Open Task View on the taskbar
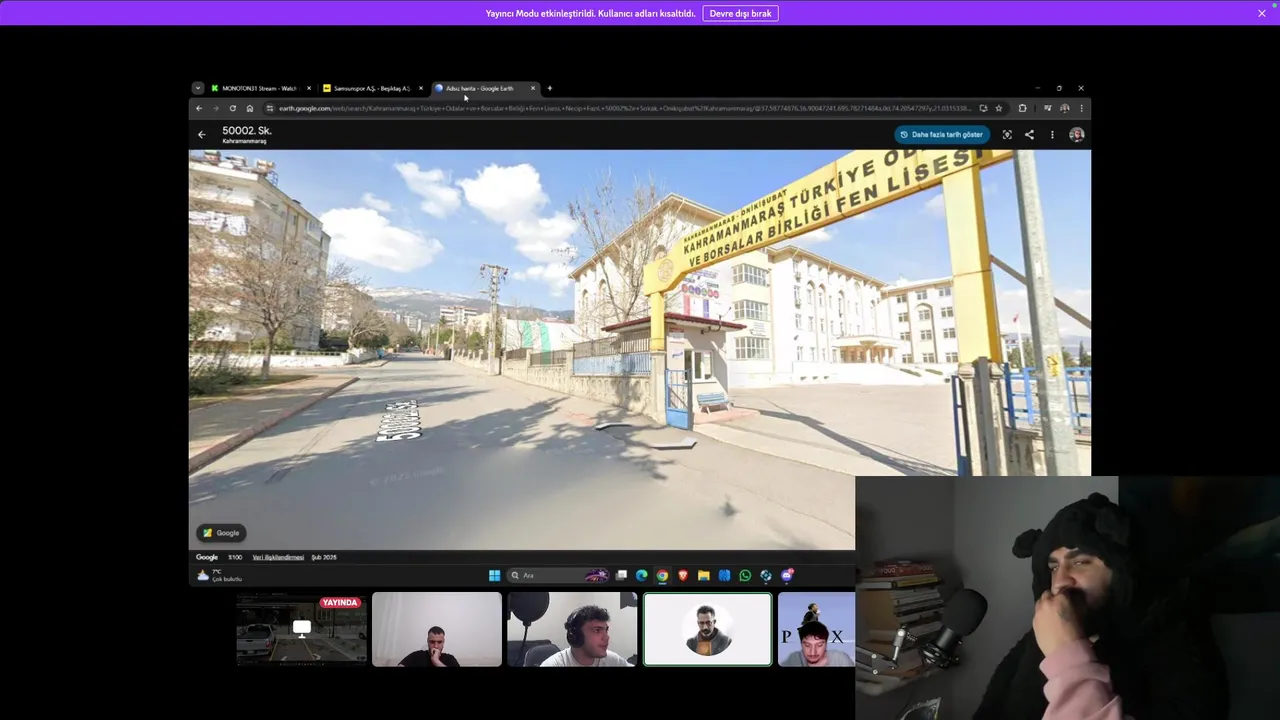Image resolution: width=1280 pixels, height=720 pixels. coord(621,575)
